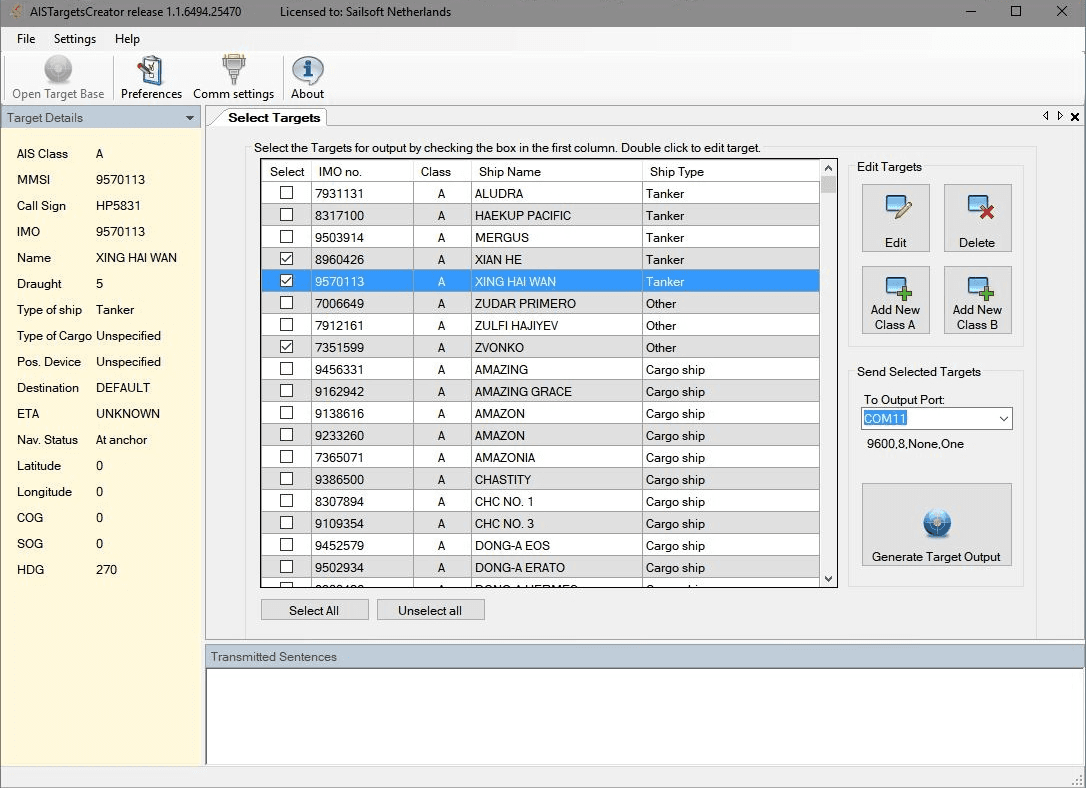1086x788 pixels.
Task: Sort by the Class column header
Action: click(442, 172)
